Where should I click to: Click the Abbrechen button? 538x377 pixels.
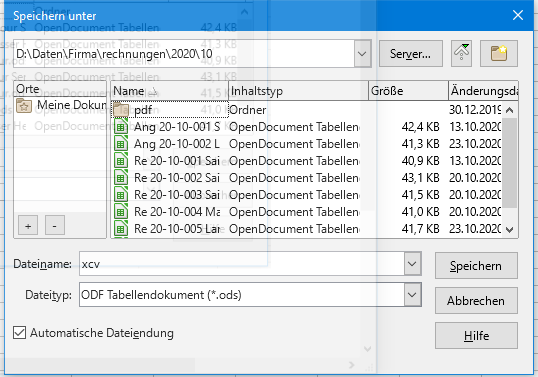coord(476,301)
